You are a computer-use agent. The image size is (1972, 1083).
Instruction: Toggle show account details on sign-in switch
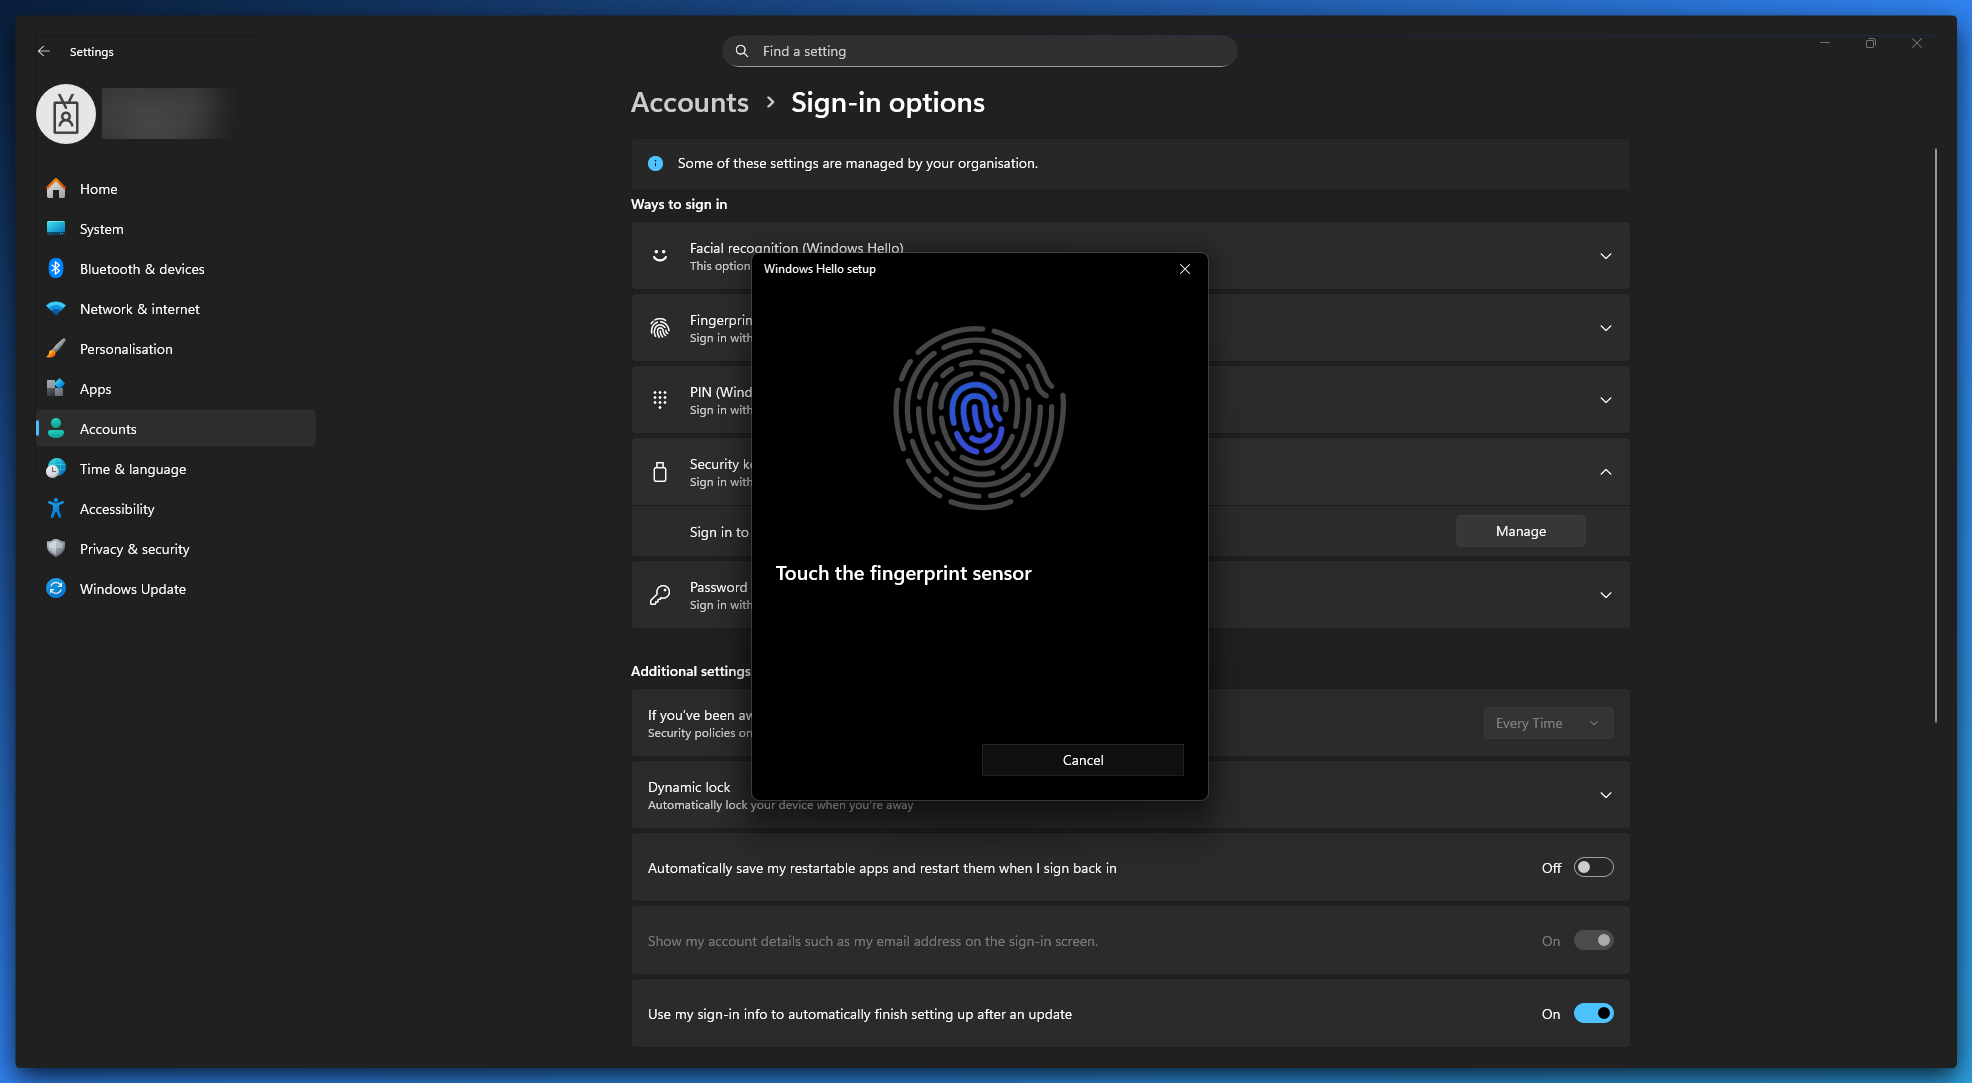(x=1593, y=941)
